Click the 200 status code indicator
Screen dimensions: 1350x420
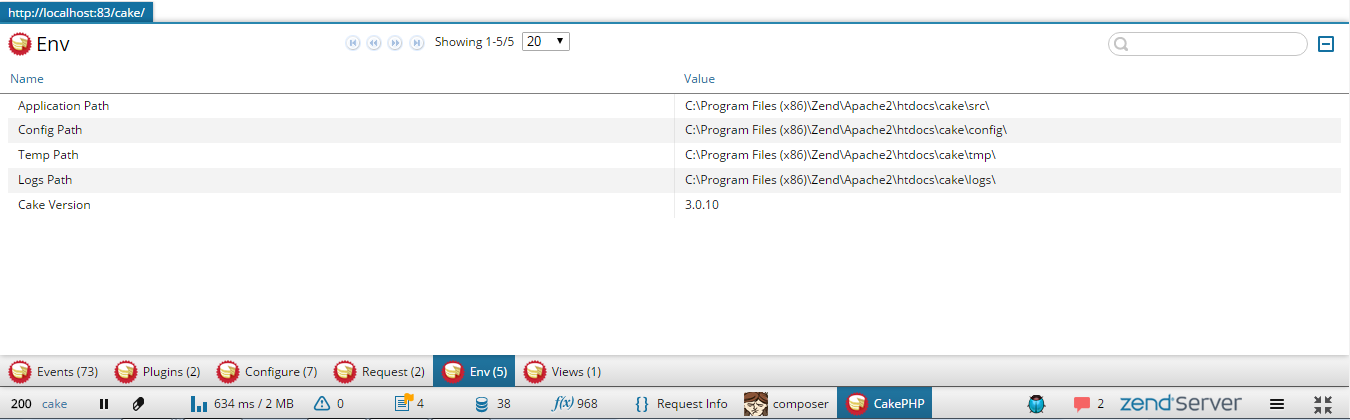(x=22, y=404)
